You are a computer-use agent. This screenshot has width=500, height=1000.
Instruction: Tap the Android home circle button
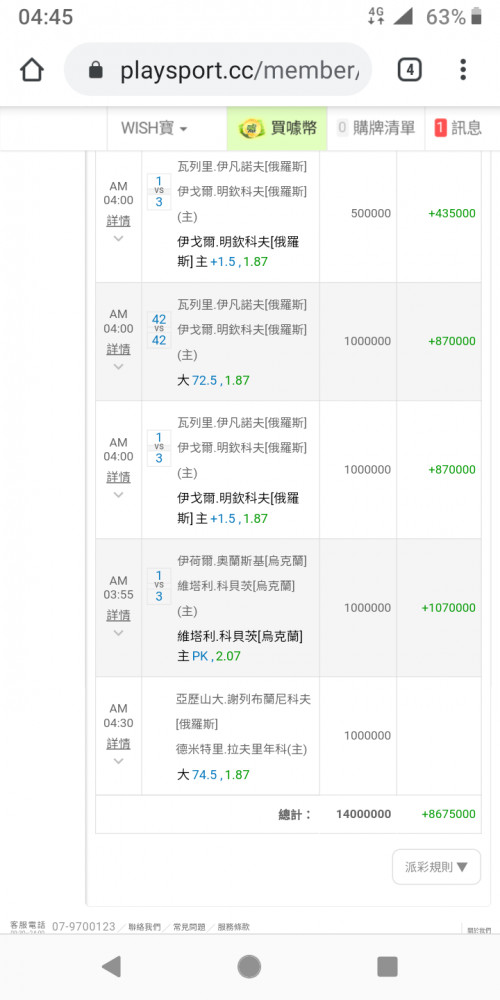[249, 966]
